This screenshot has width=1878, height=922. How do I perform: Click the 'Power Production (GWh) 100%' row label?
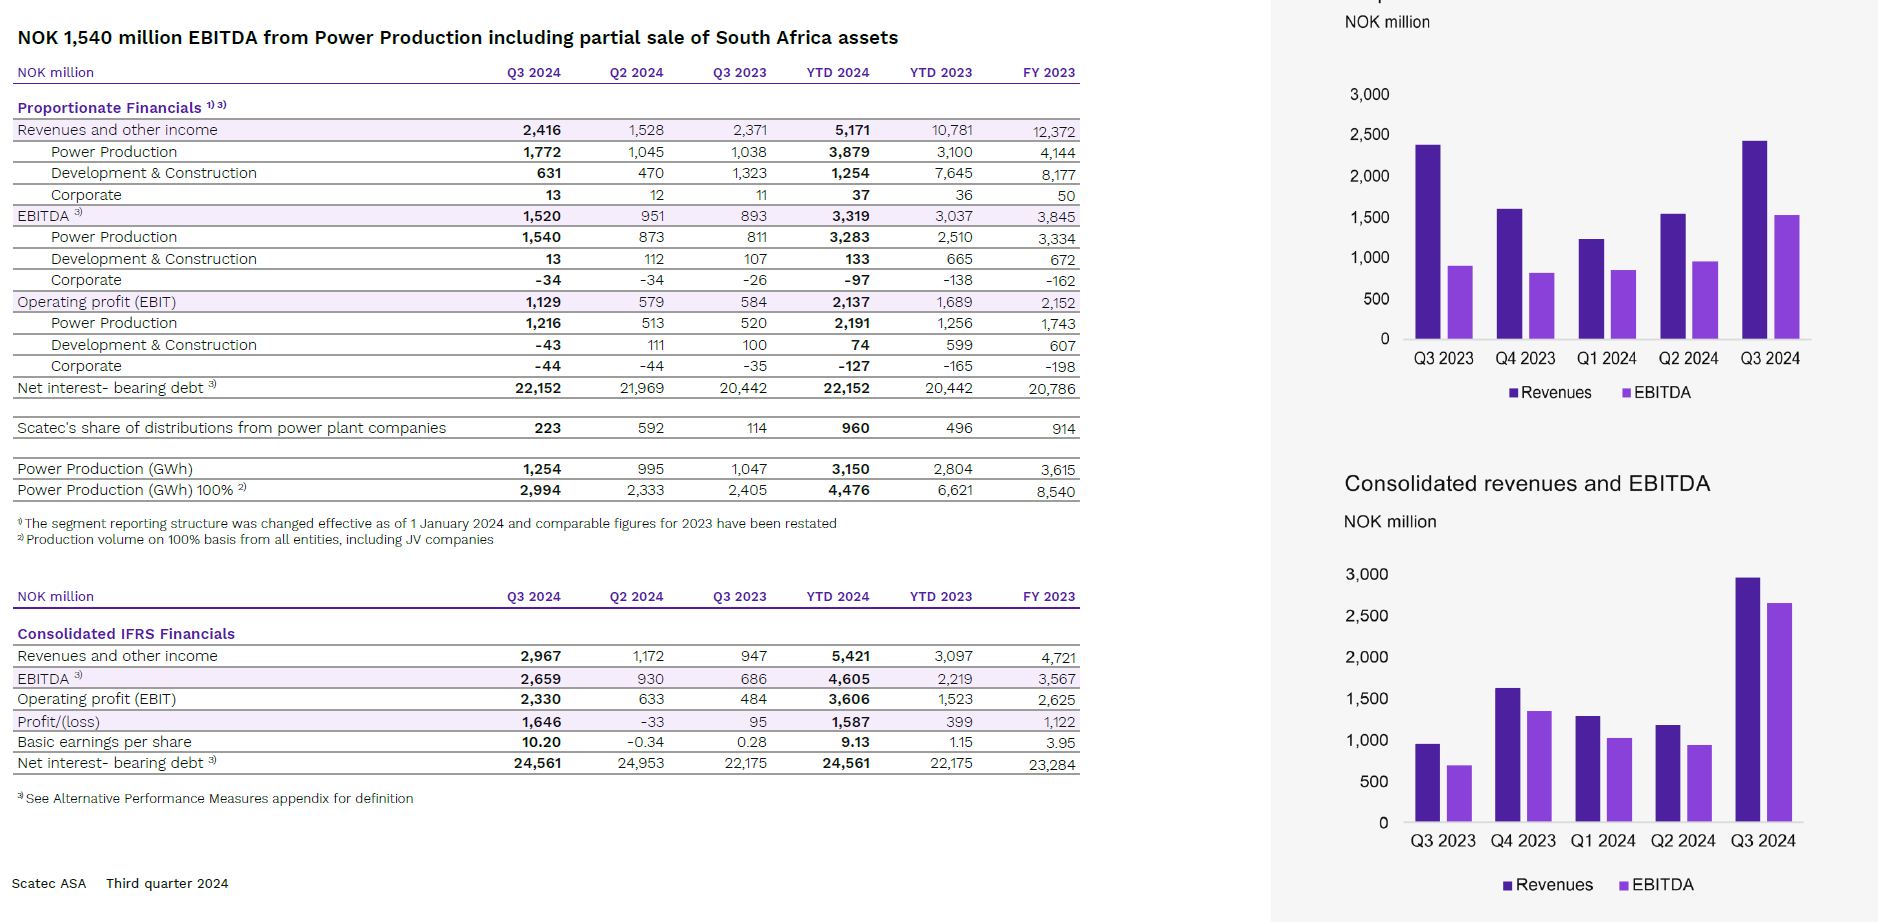(125, 490)
